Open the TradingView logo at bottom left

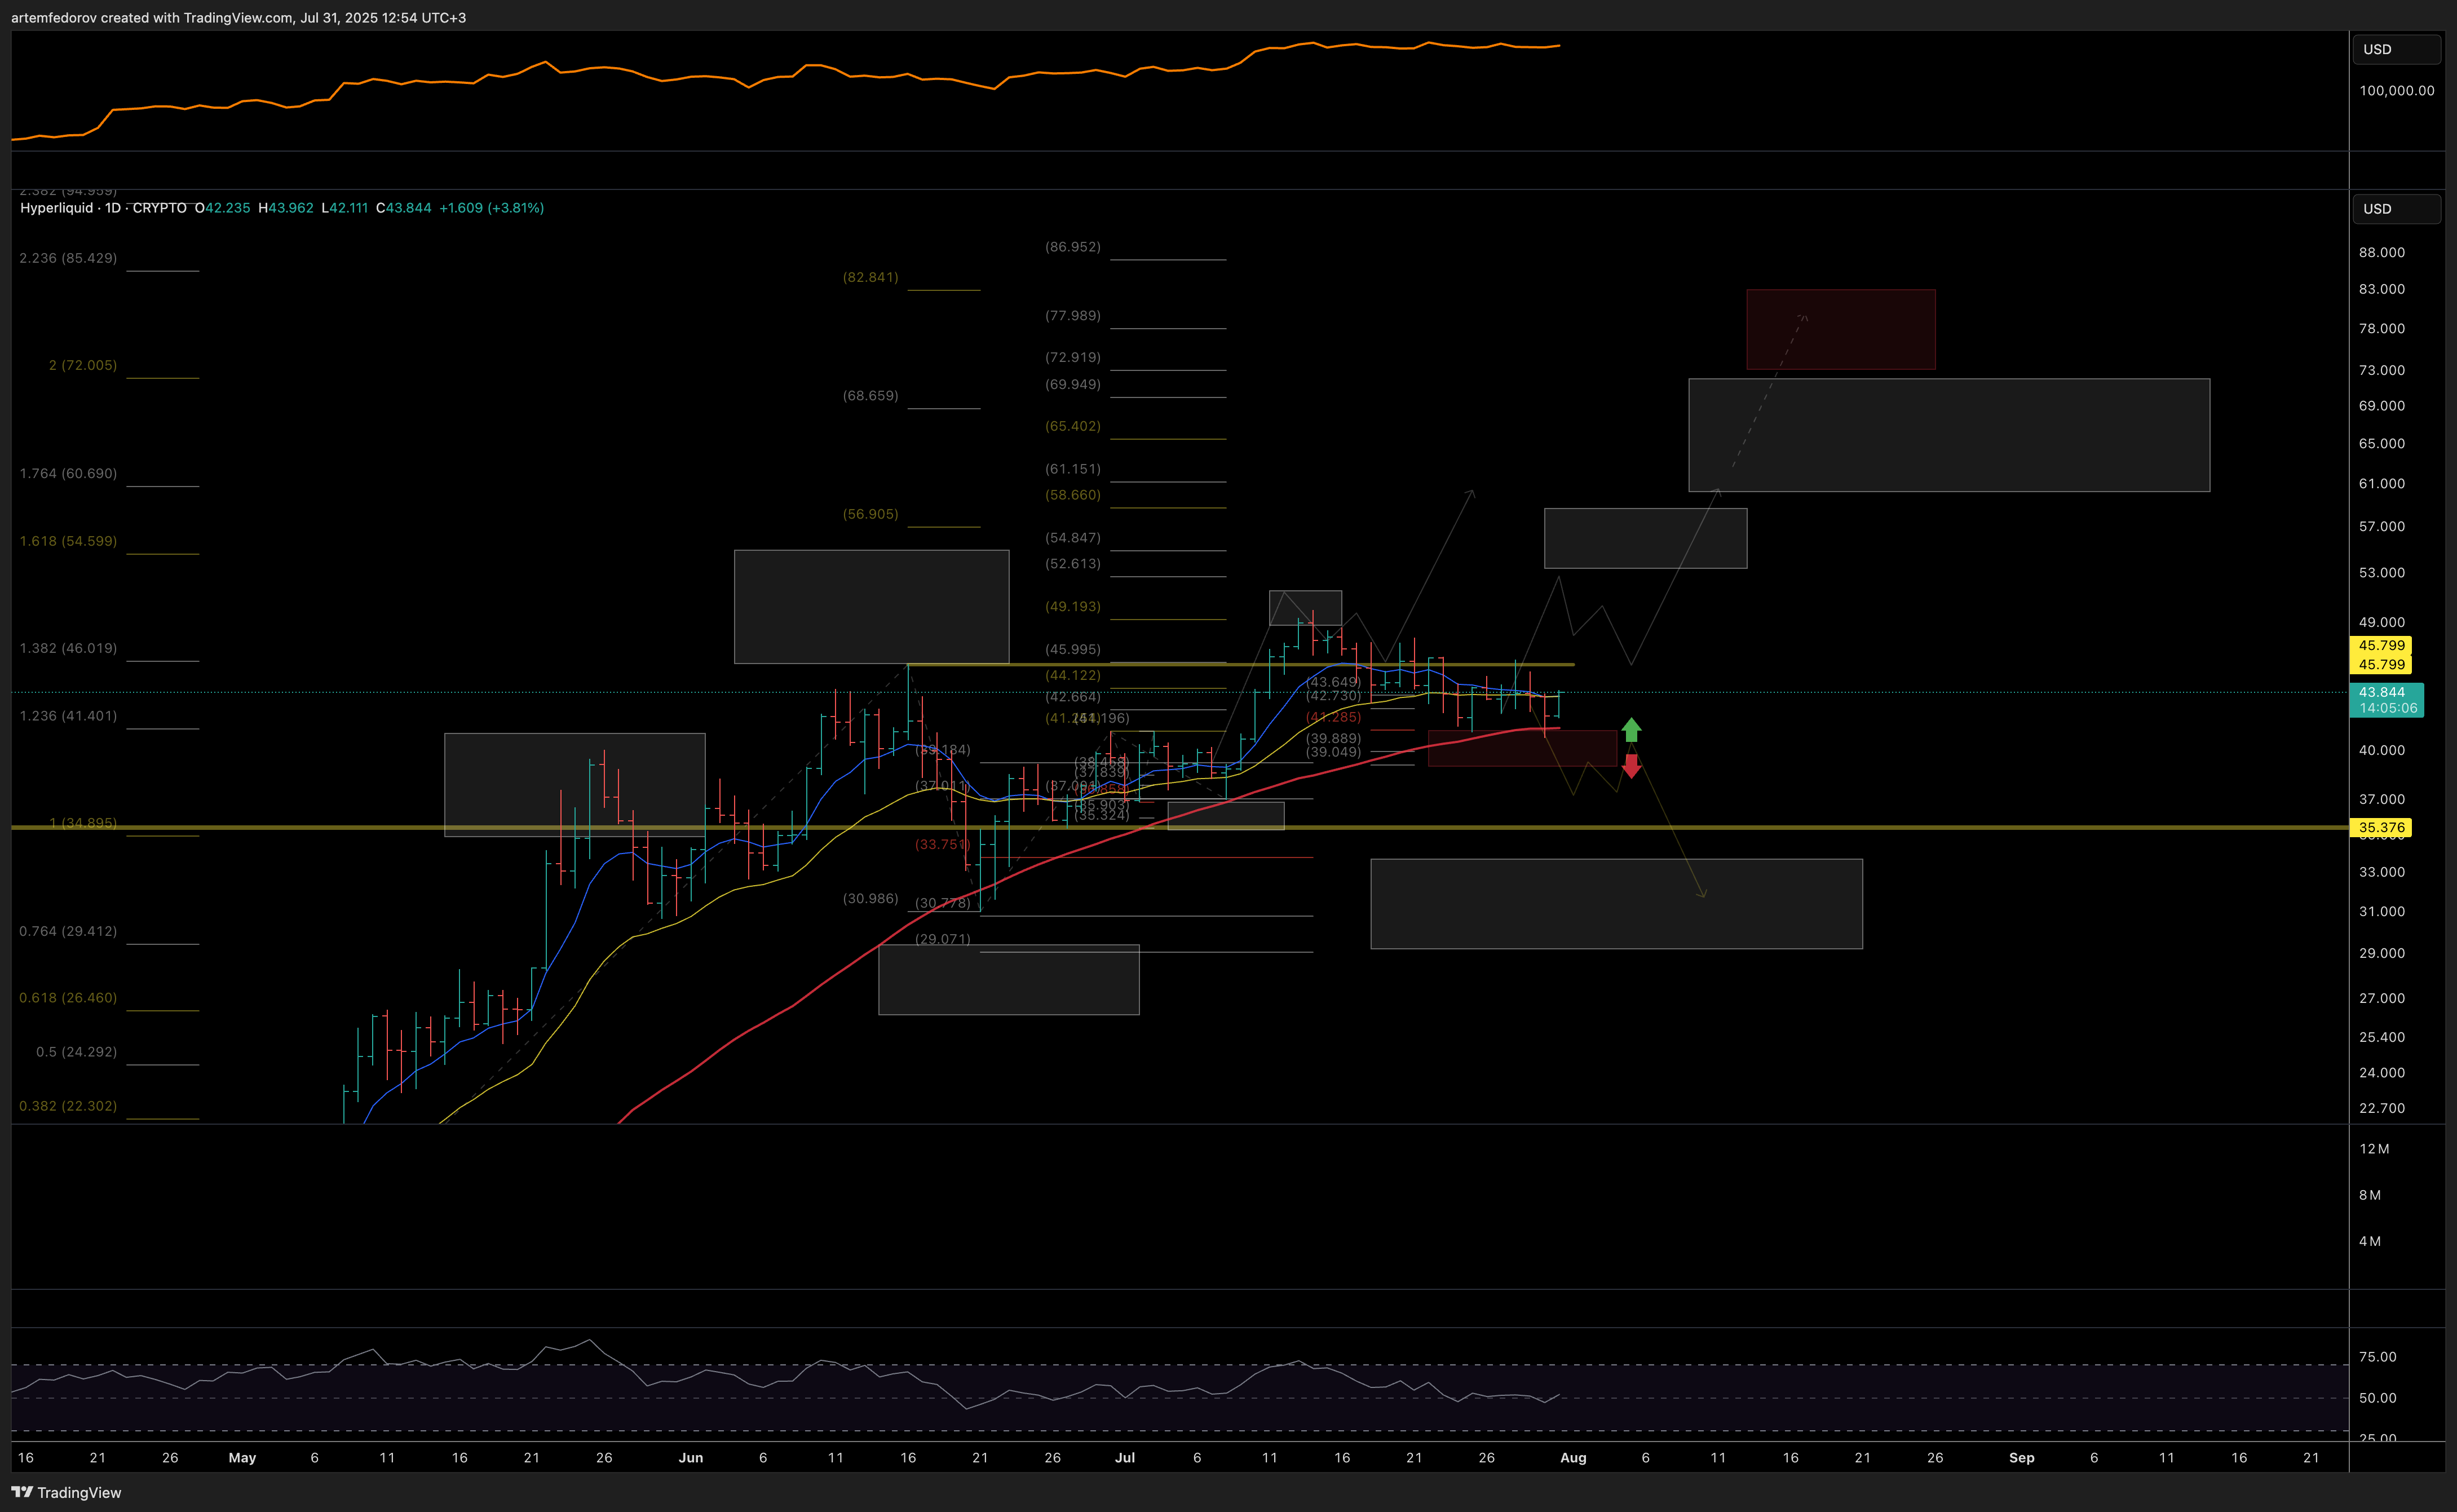66,1492
